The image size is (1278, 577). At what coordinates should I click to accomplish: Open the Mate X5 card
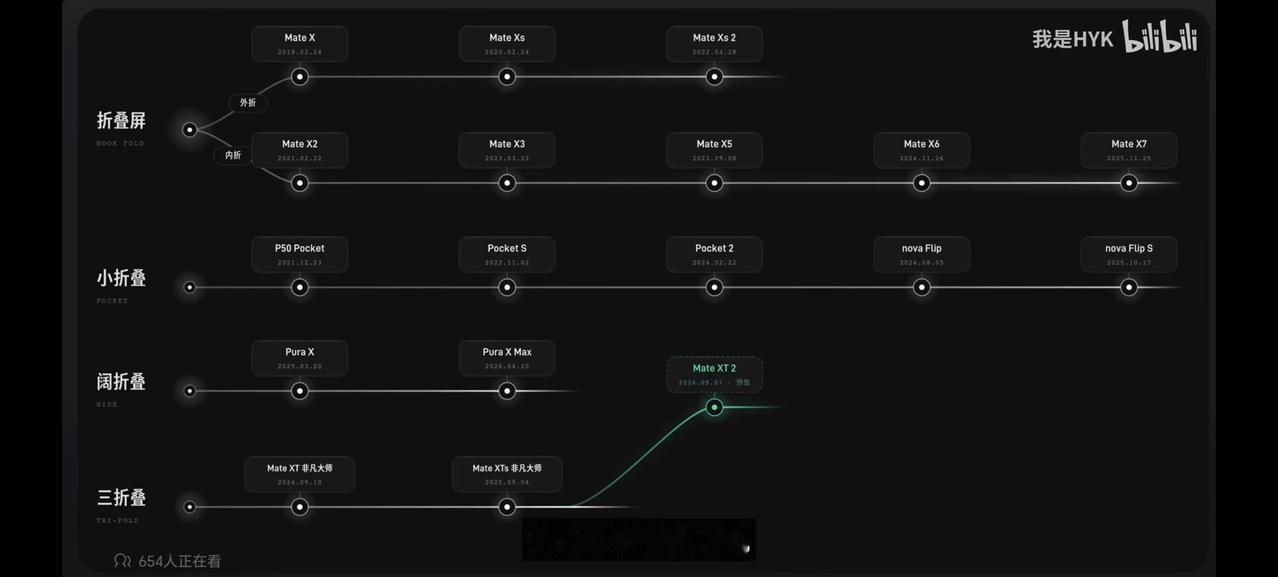pos(714,150)
